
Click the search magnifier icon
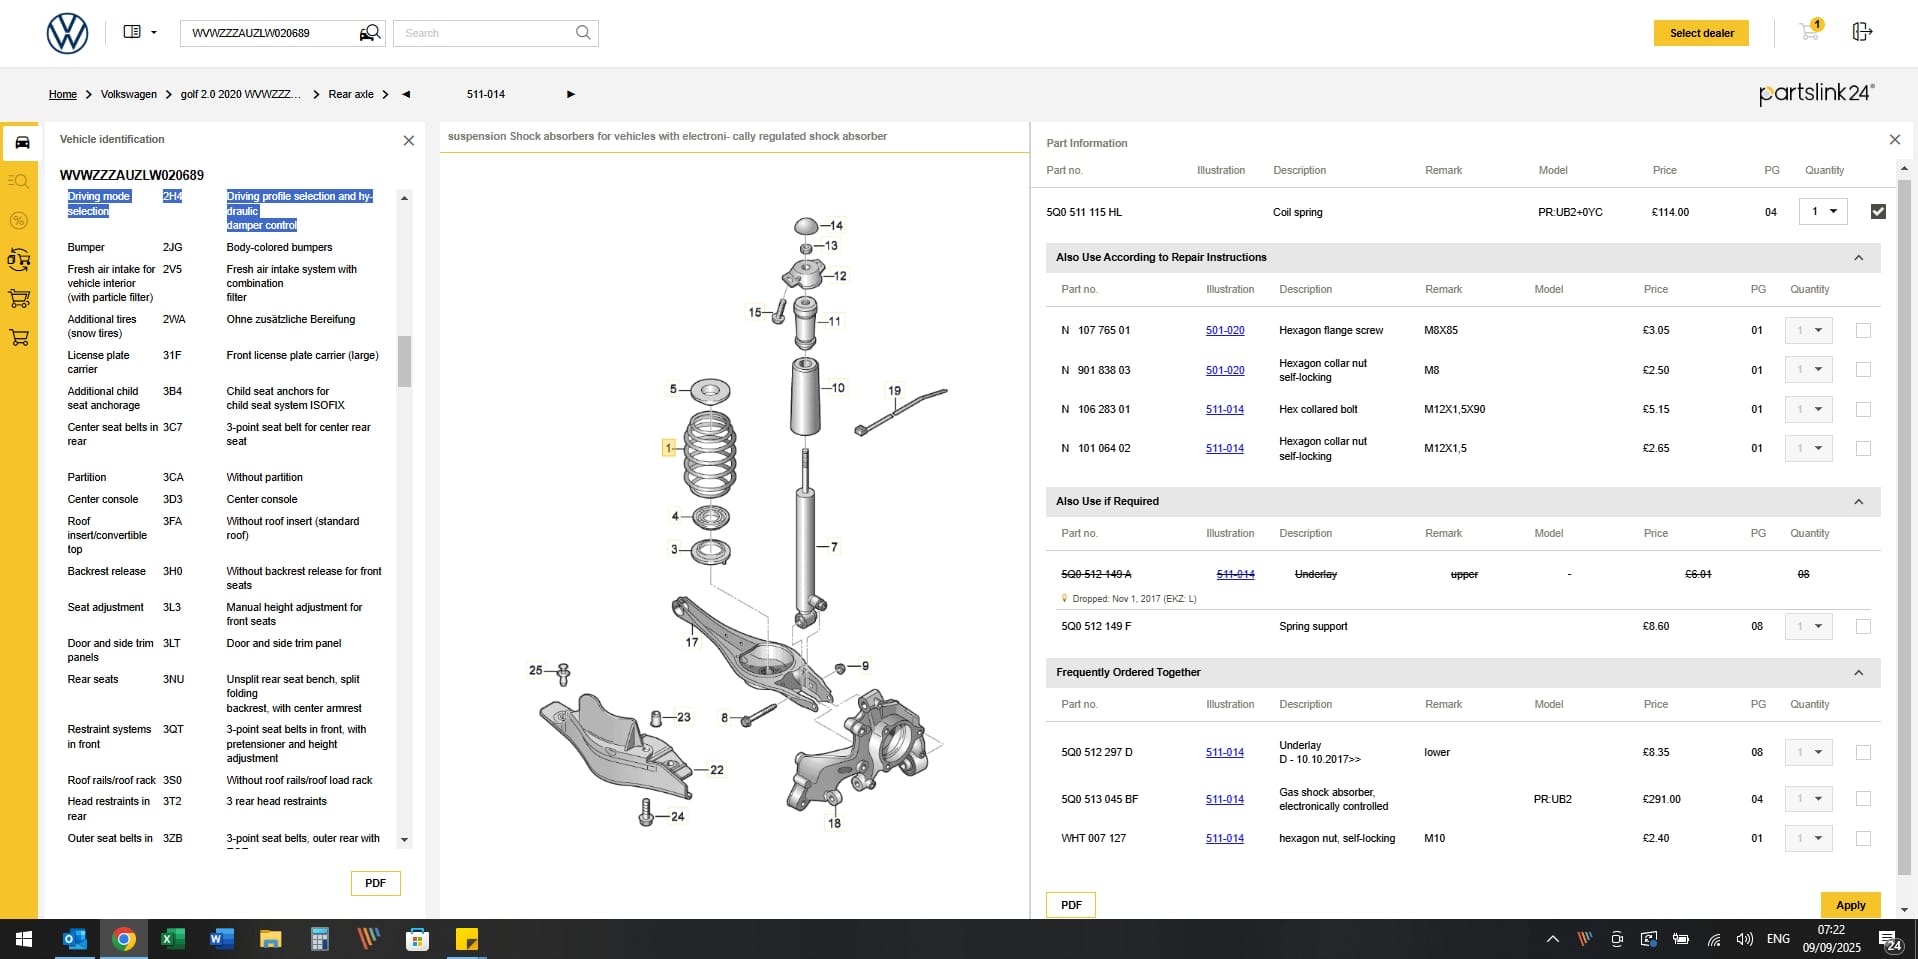[x=583, y=33]
